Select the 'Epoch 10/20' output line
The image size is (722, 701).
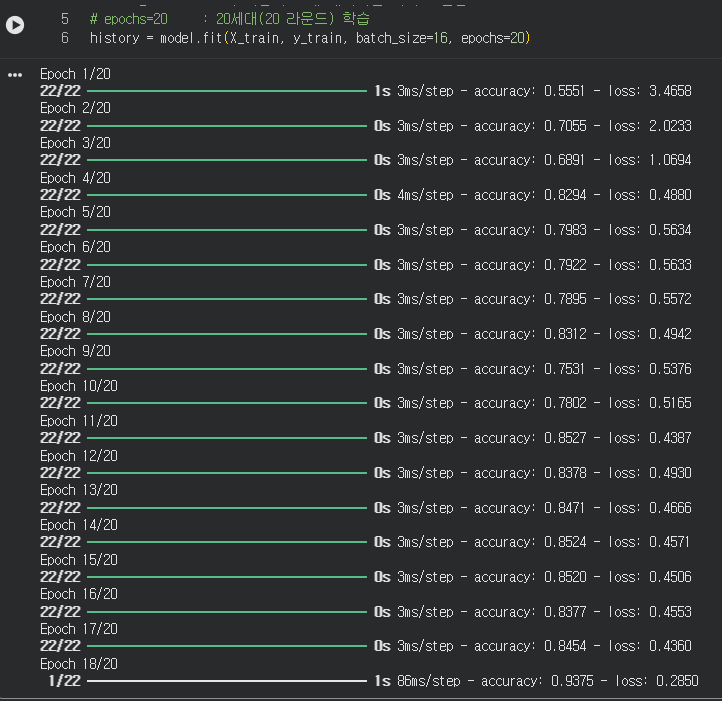(x=79, y=386)
